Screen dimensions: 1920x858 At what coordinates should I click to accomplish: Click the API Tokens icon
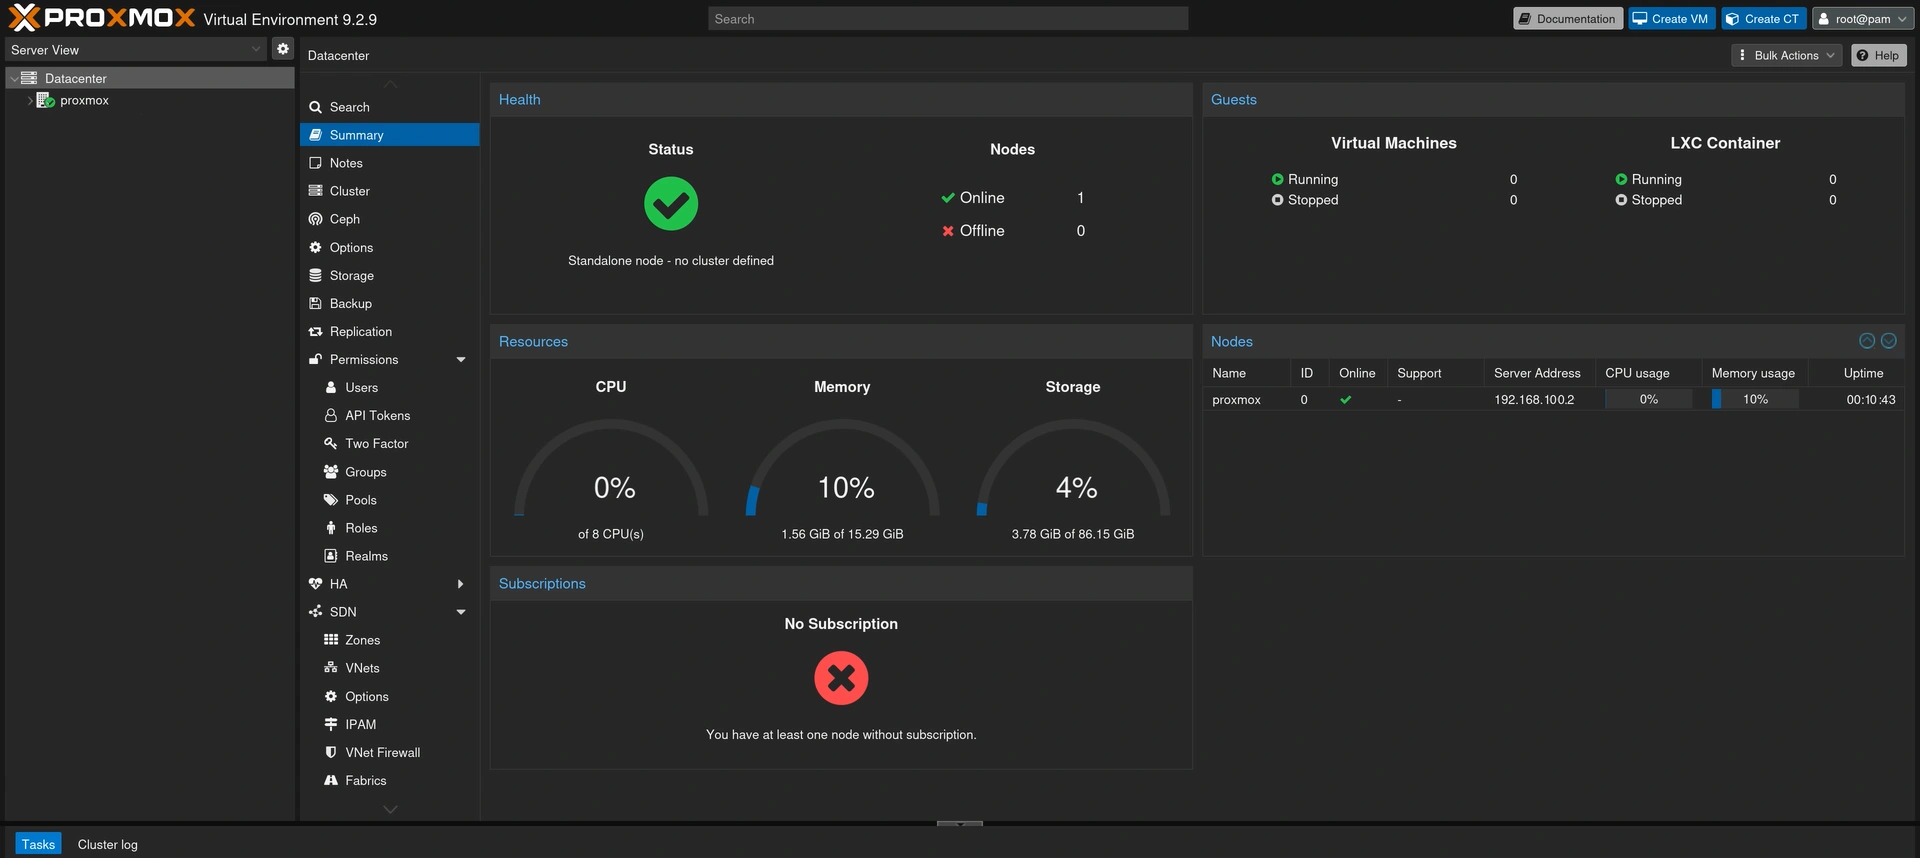(x=331, y=415)
